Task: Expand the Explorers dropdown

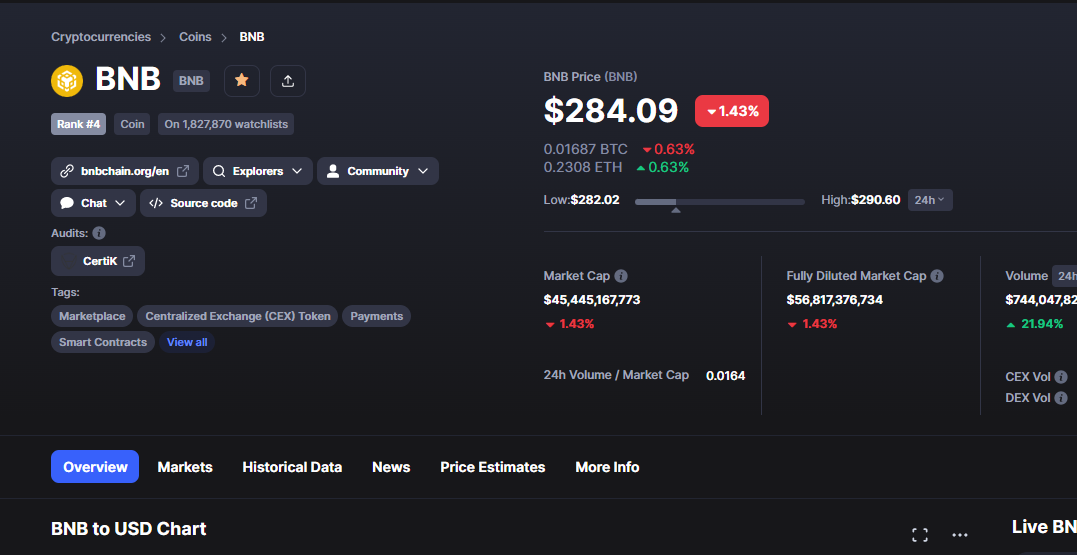Action: (258, 171)
